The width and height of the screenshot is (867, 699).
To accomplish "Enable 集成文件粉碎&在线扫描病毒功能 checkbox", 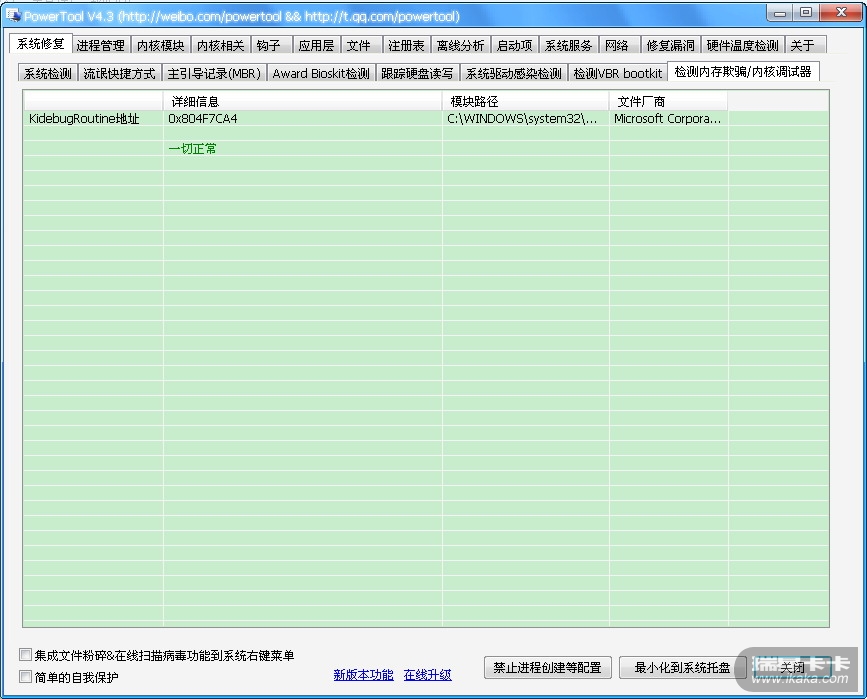I will [25, 655].
